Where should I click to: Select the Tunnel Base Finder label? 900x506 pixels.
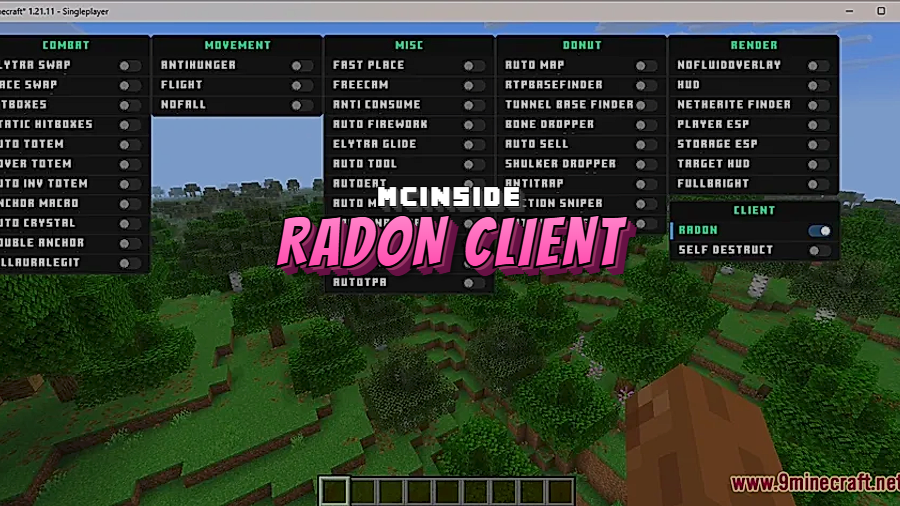tap(569, 105)
